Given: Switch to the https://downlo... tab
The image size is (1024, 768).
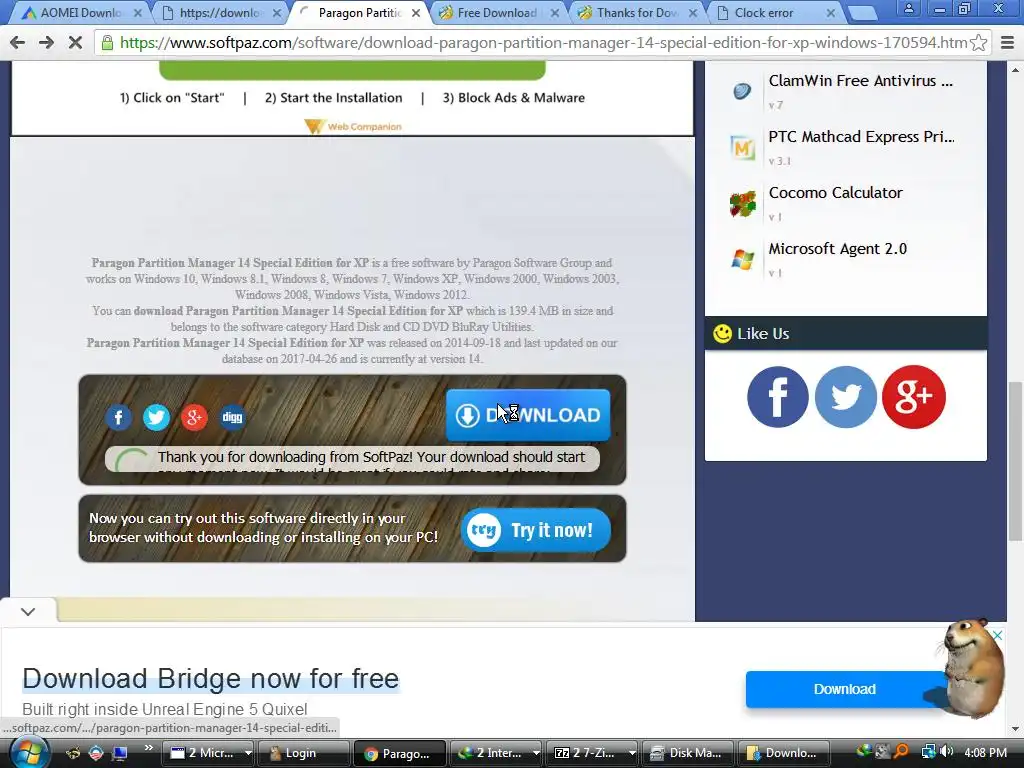Looking at the screenshot, I should point(219,12).
